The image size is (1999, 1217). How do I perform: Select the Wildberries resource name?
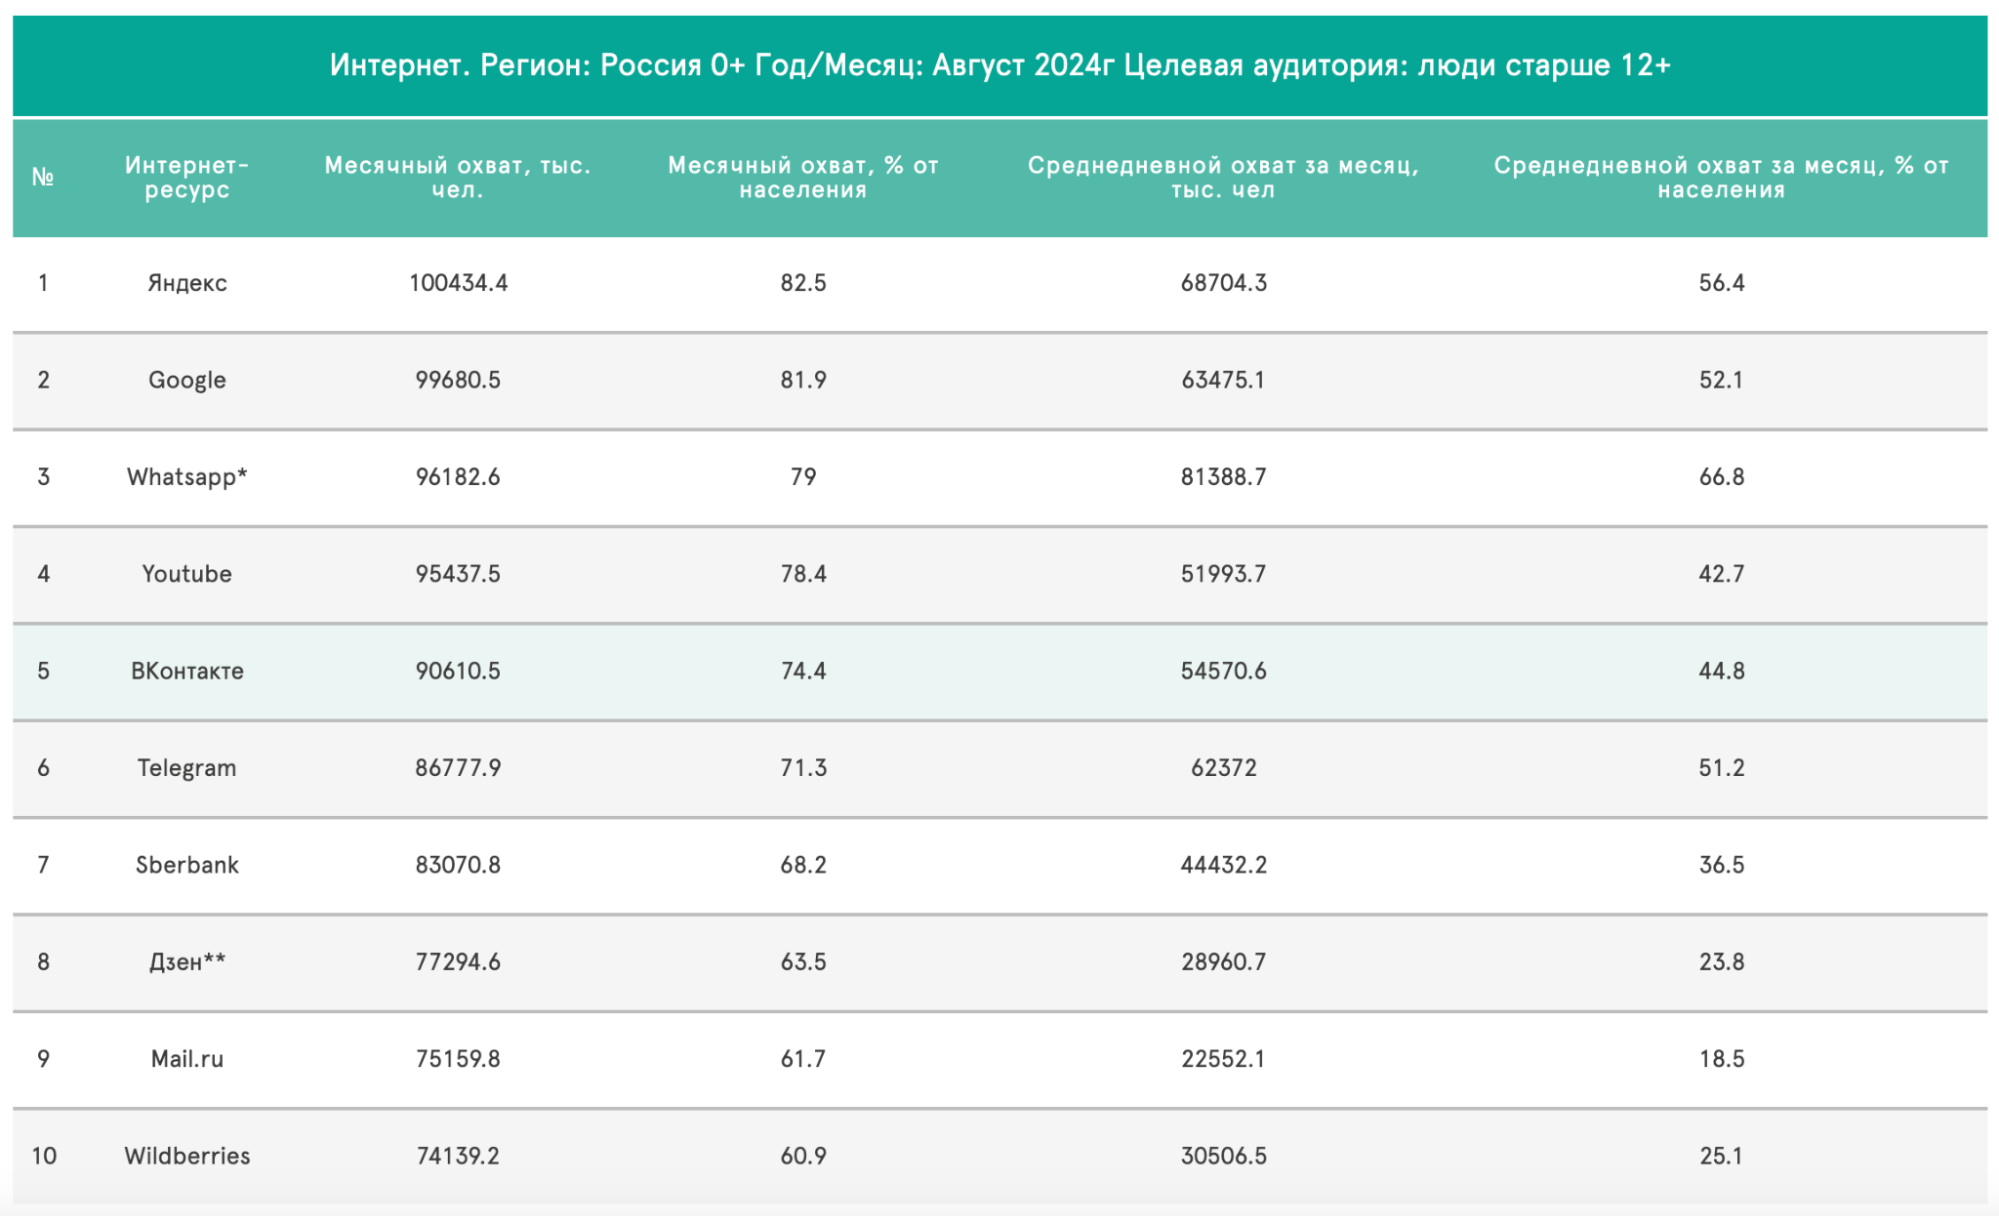pyautogui.click(x=187, y=1156)
